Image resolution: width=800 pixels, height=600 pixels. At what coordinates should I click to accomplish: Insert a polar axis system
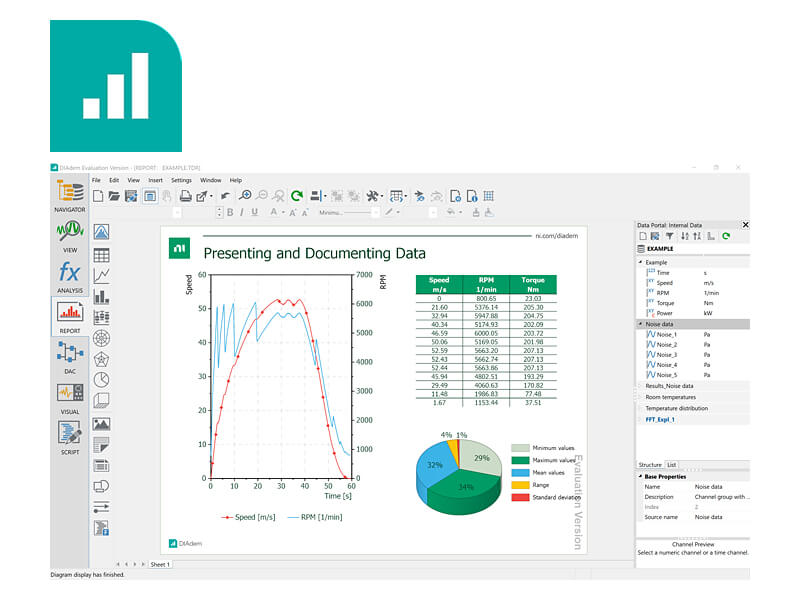(x=101, y=338)
